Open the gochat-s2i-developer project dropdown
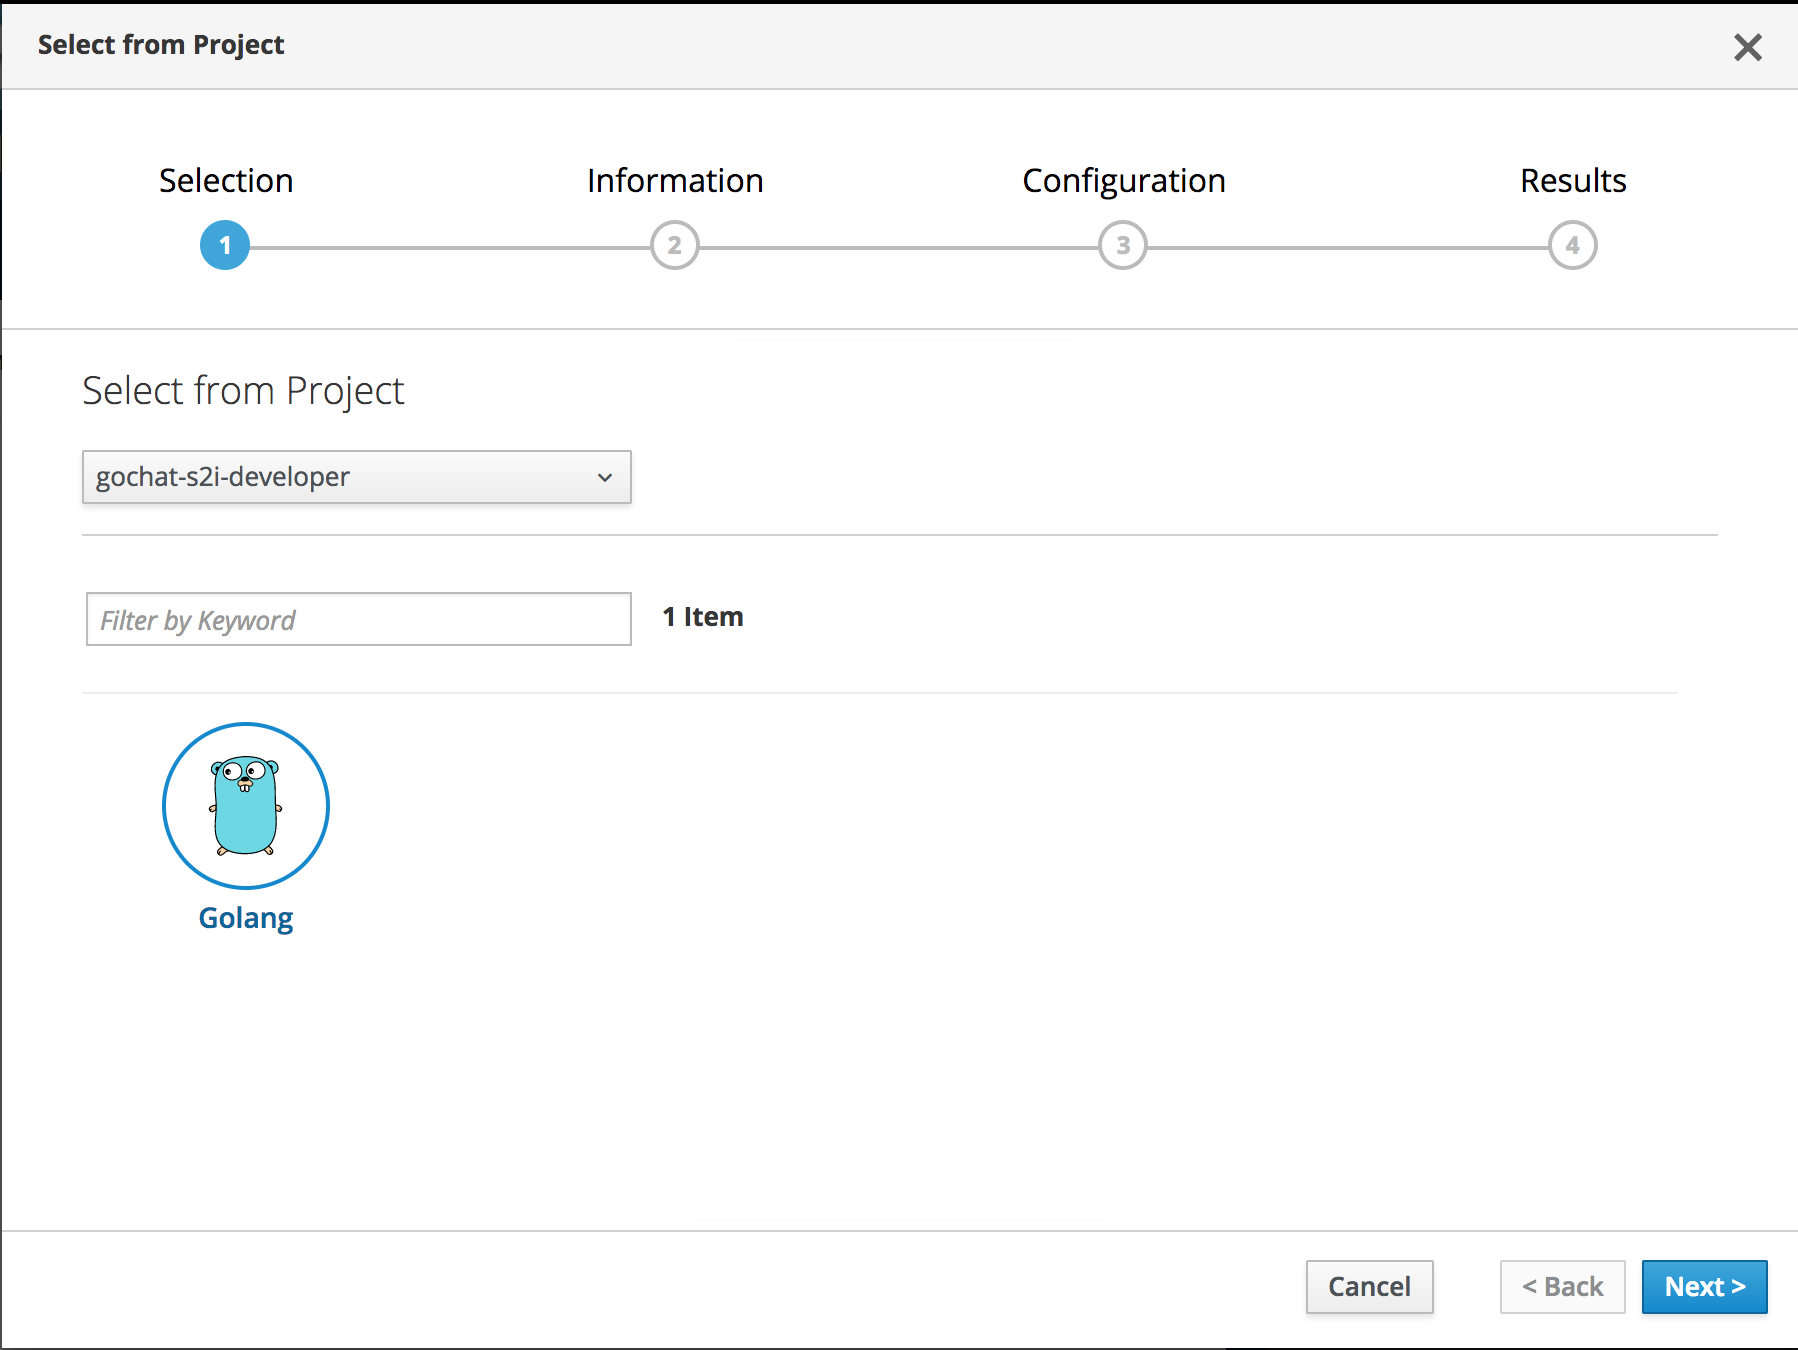 click(357, 477)
